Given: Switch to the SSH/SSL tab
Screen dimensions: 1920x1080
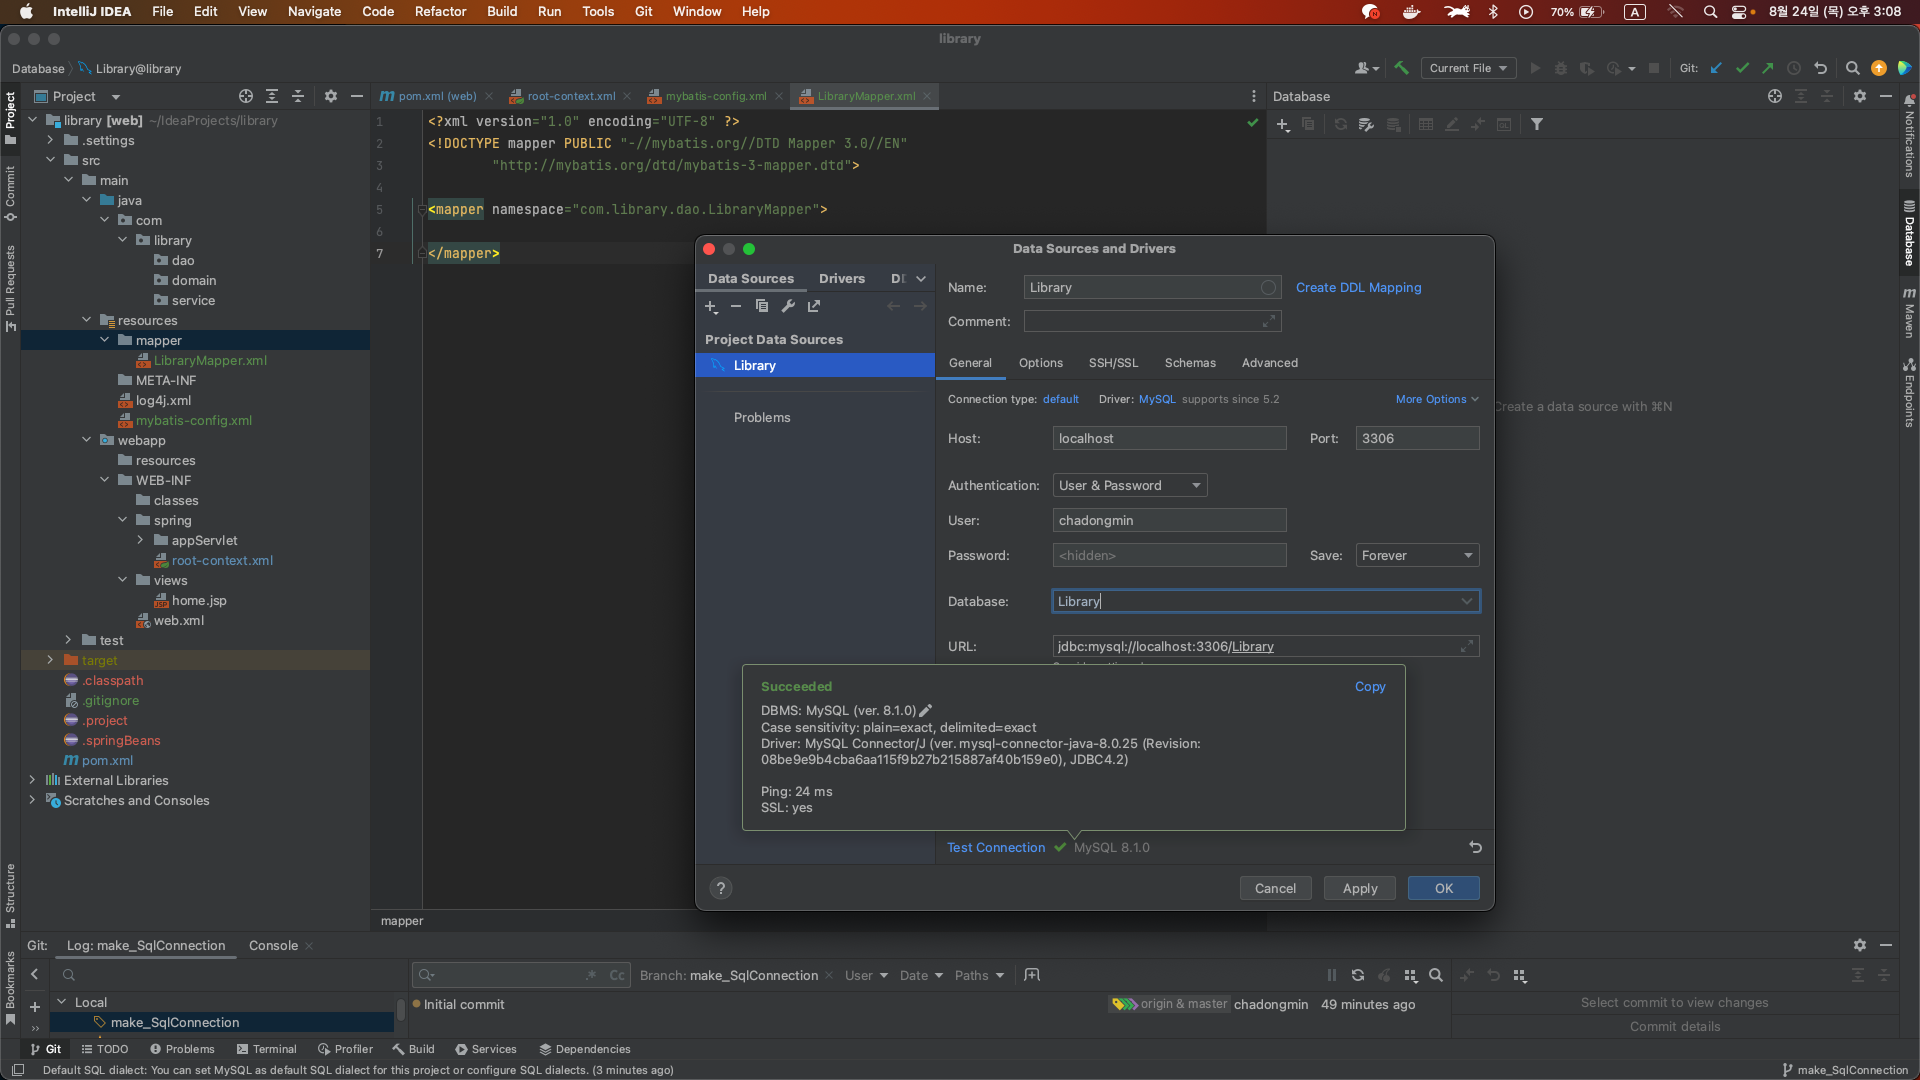Looking at the screenshot, I should [1113, 363].
